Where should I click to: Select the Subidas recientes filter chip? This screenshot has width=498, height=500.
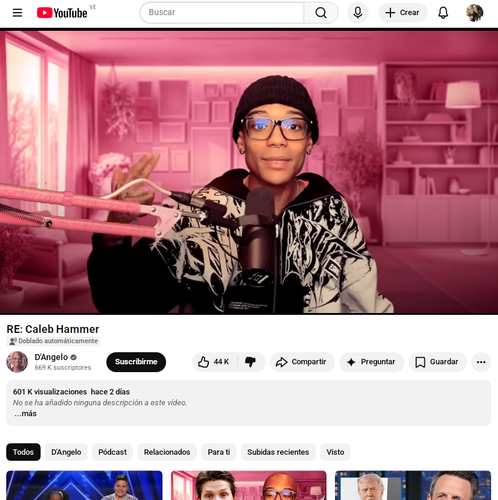tap(278, 452)
